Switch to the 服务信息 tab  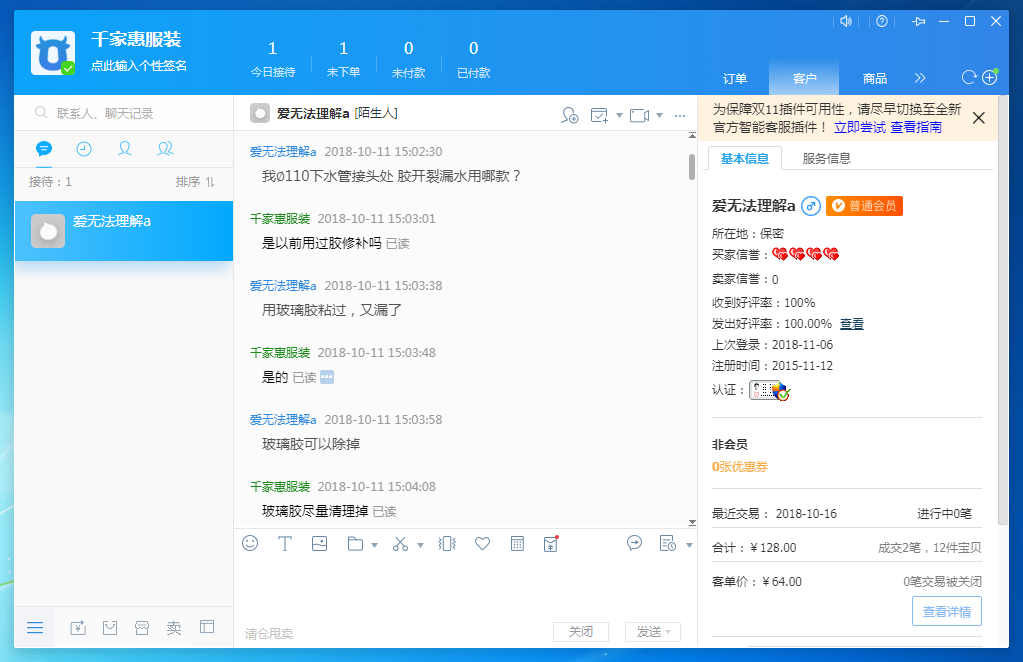[x=827, y=158]
